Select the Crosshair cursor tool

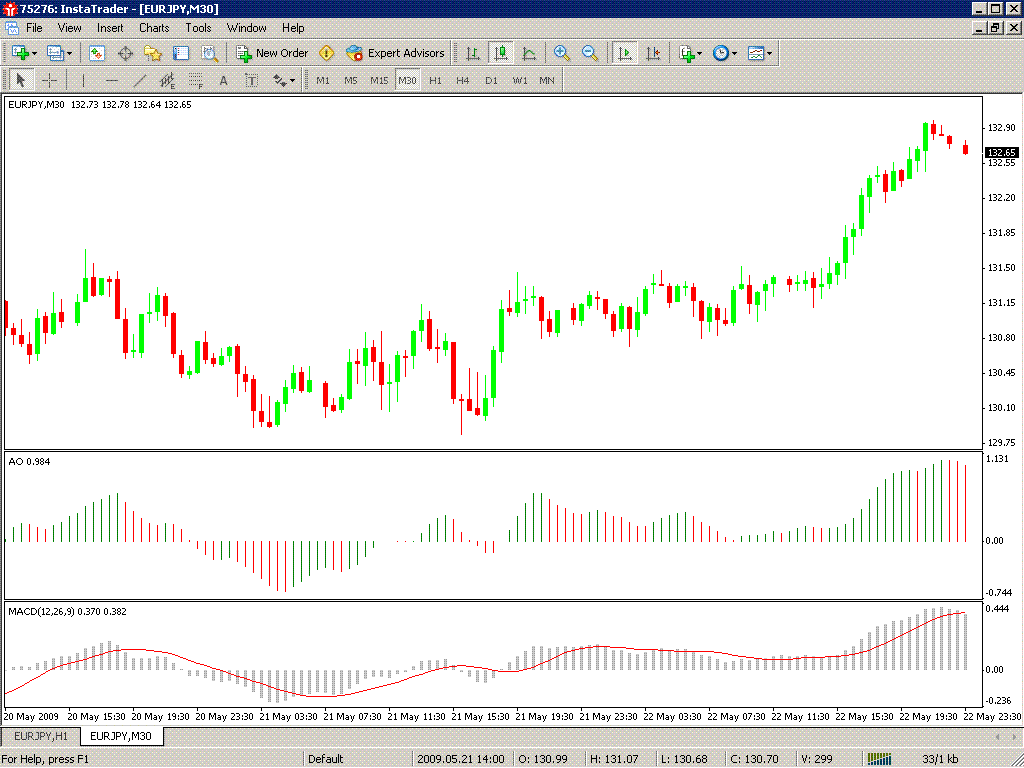50,80
